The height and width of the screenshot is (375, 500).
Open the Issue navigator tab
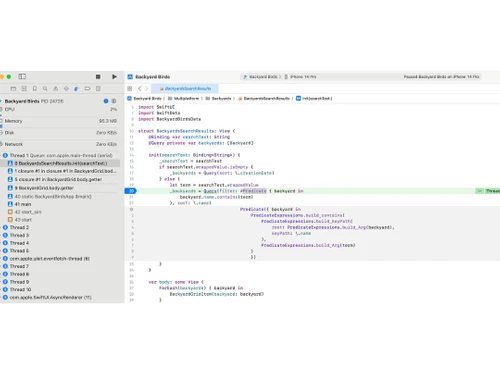point(56,89)
